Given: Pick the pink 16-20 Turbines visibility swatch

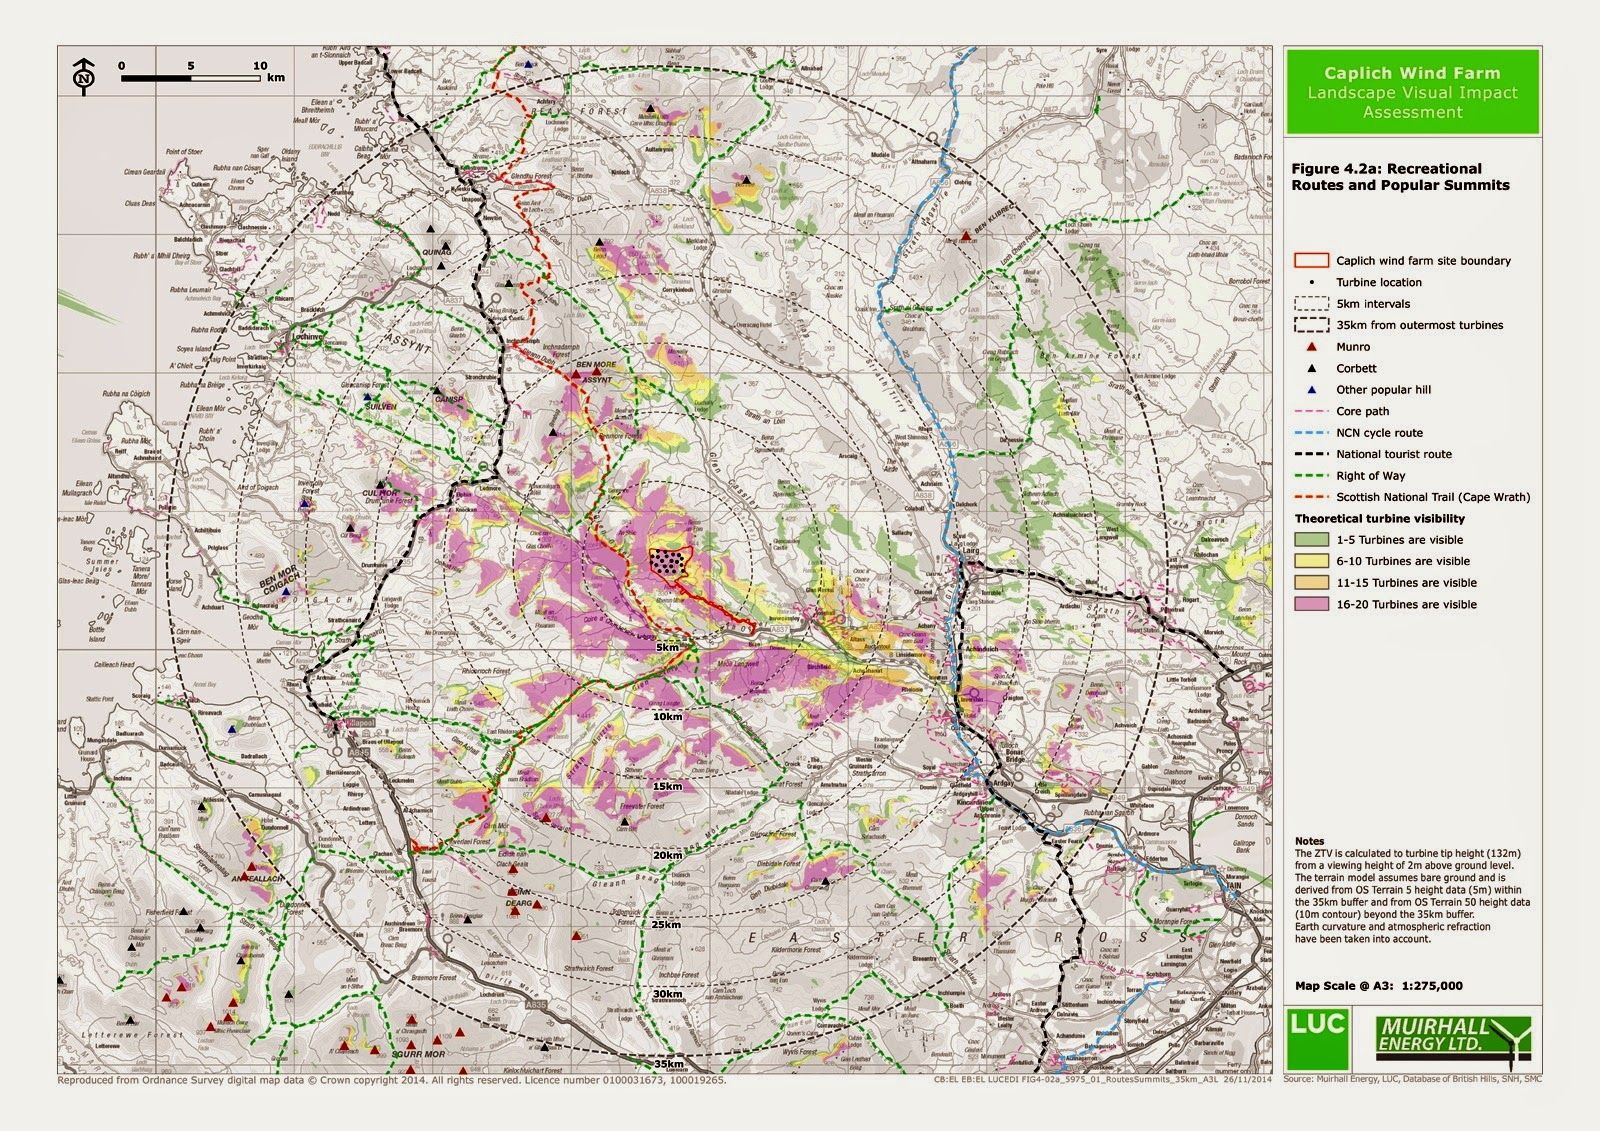Looking at the screenshot, I should 1310,604.
